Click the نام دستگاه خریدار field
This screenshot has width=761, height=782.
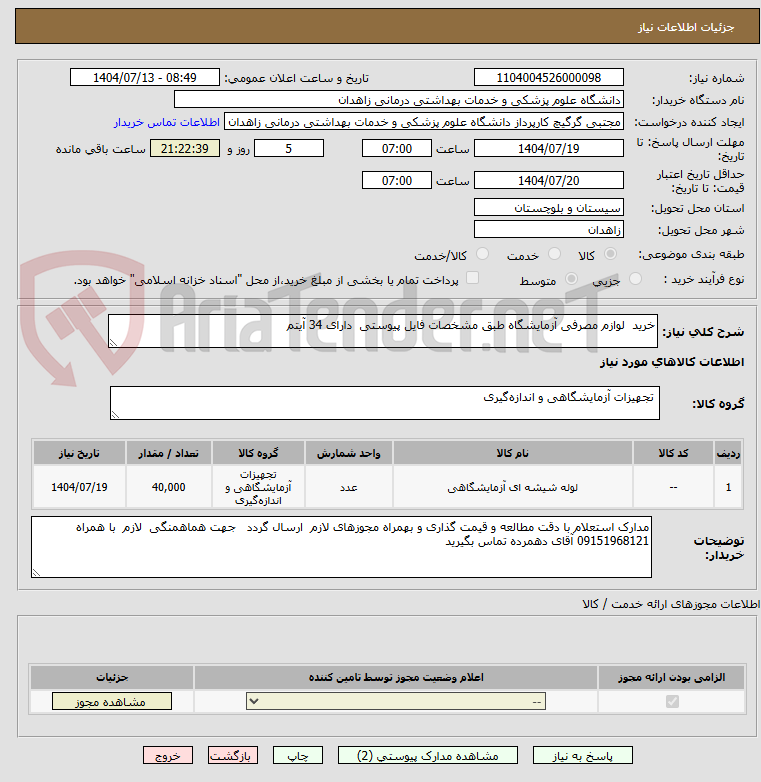click(399, 100)
